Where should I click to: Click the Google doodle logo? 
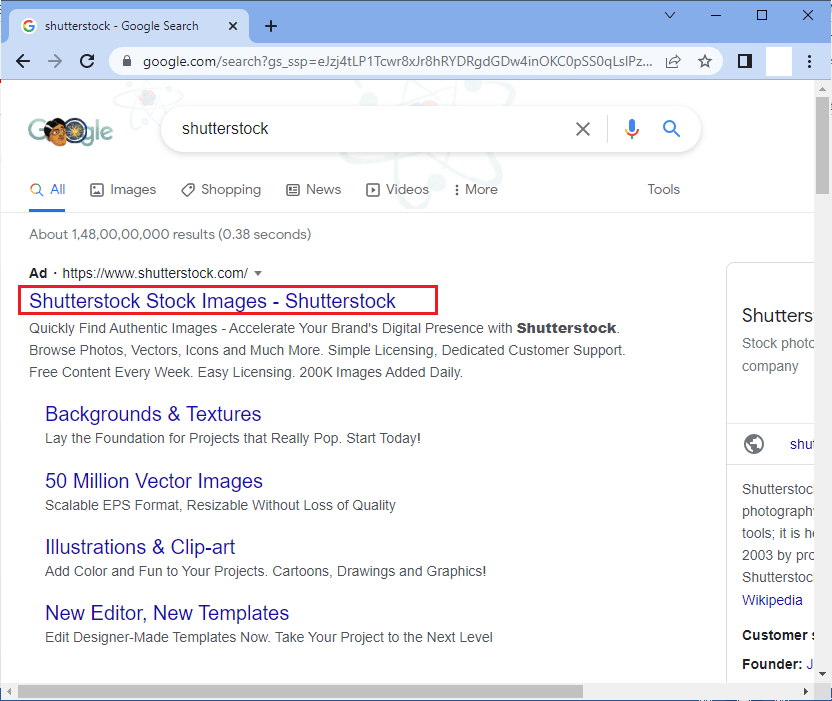click(70, 131)
